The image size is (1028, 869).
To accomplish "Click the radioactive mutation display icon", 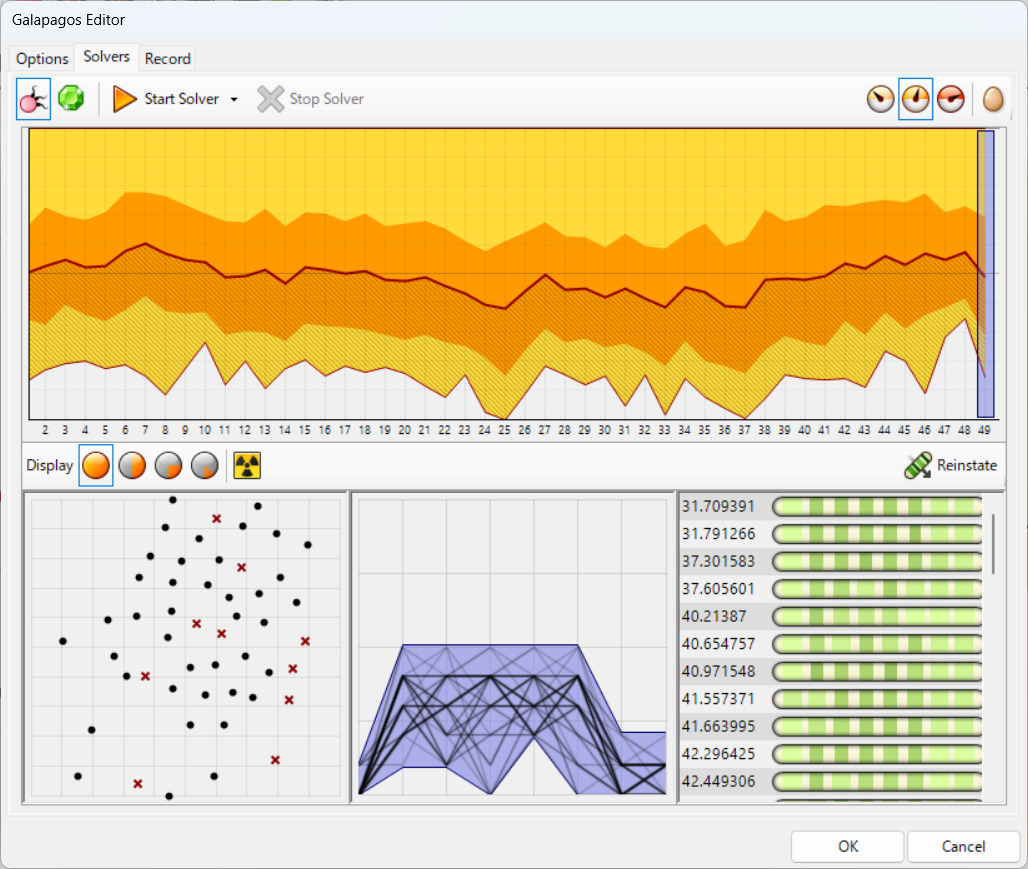I will (246, 465).
